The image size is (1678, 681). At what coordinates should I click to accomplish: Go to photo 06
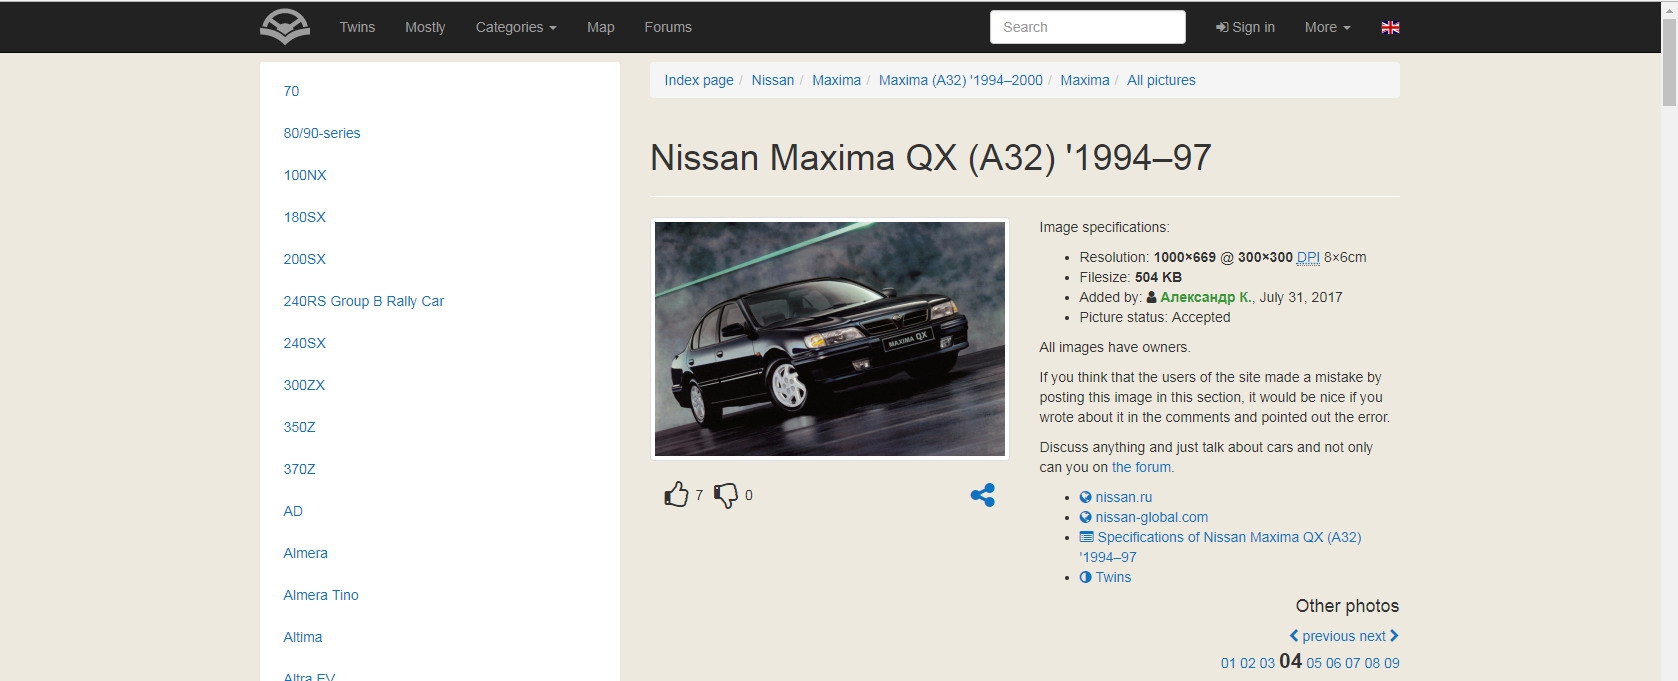pyautogui.click(x=1333, y=663)
